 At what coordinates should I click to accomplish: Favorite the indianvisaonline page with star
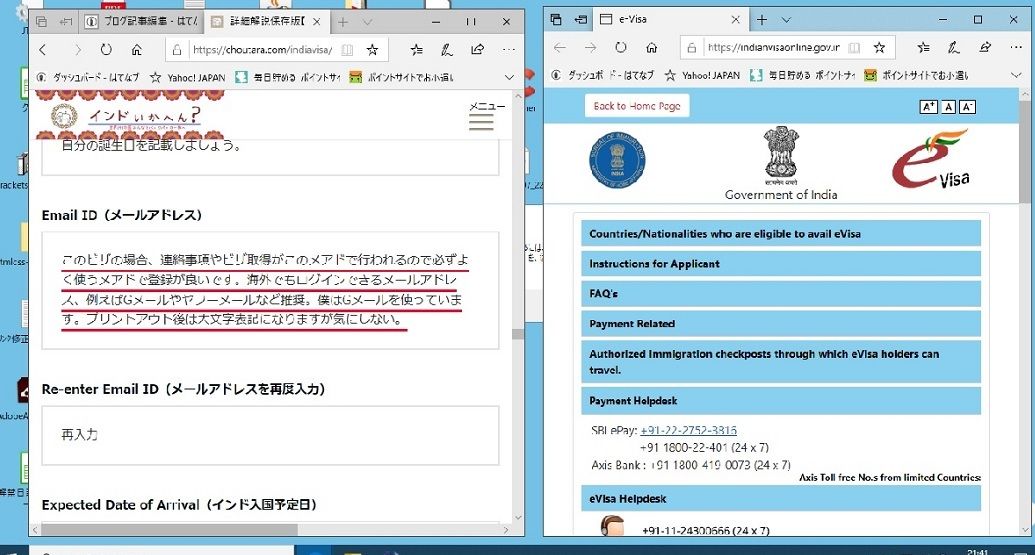(879, 48)
